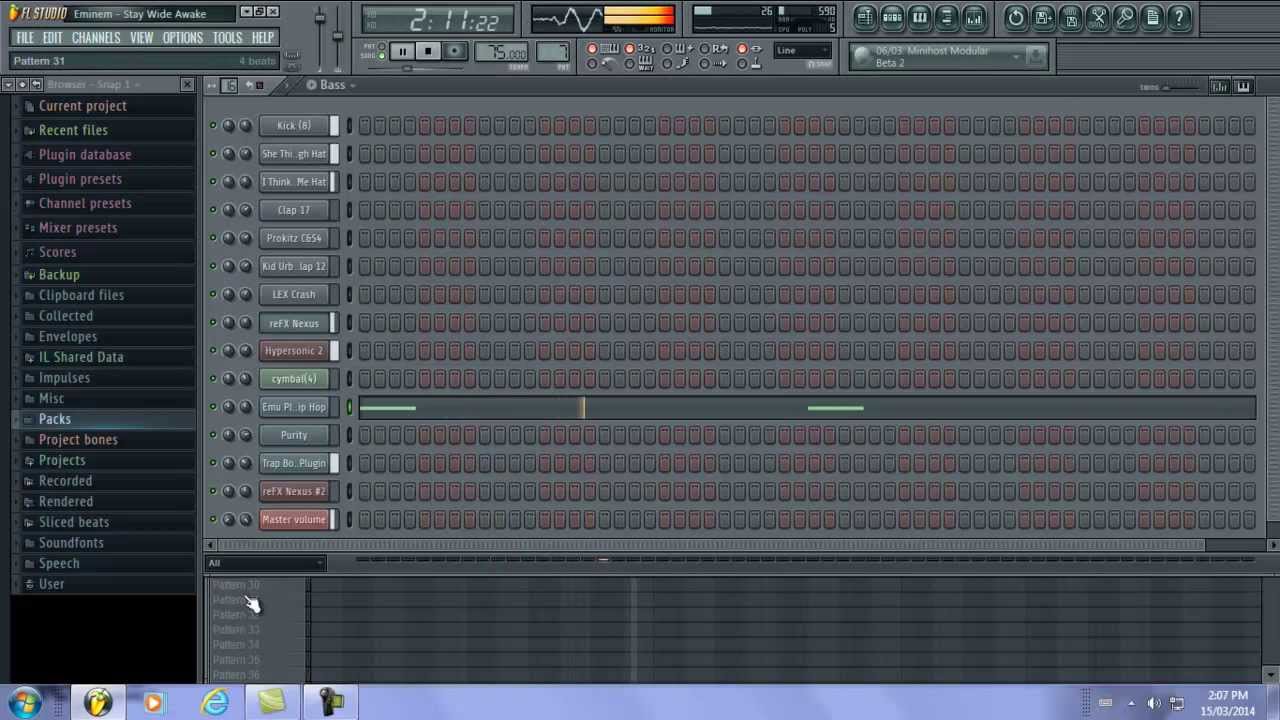Open the TOOLS menu

(x=227, y=38)
